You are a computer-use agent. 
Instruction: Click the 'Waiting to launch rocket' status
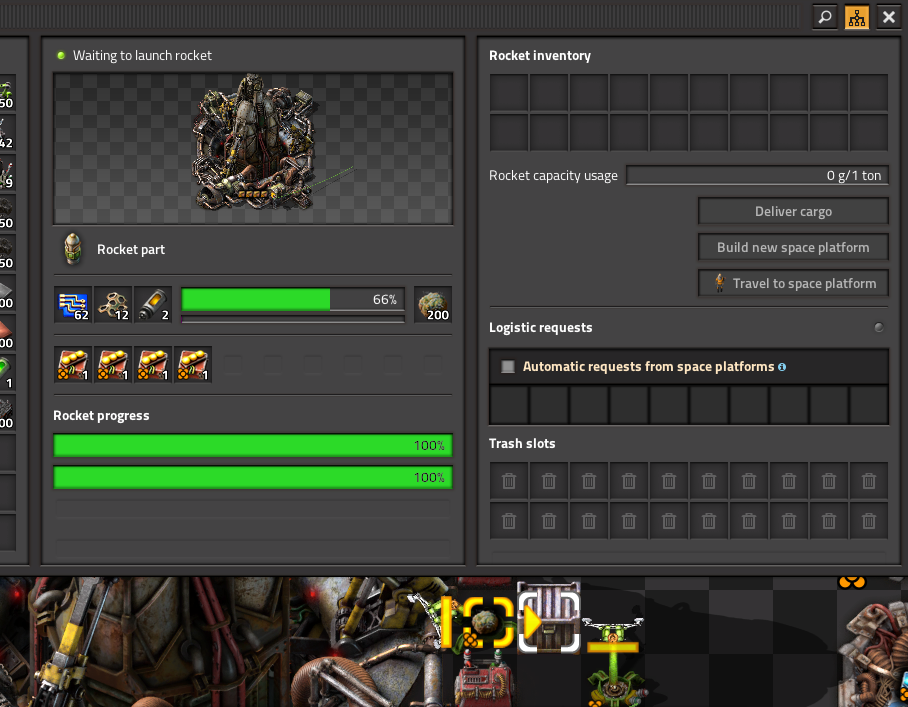tap(142, 56)
